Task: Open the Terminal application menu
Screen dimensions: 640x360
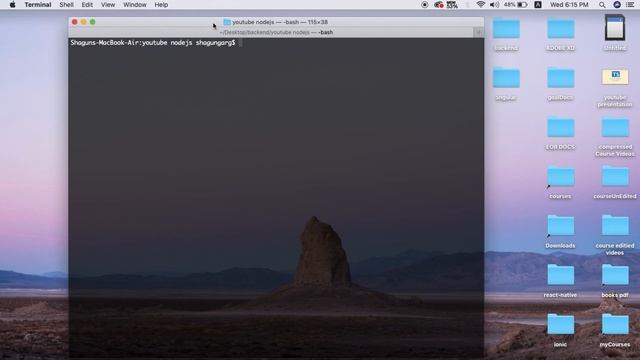Action: point(38,5)
